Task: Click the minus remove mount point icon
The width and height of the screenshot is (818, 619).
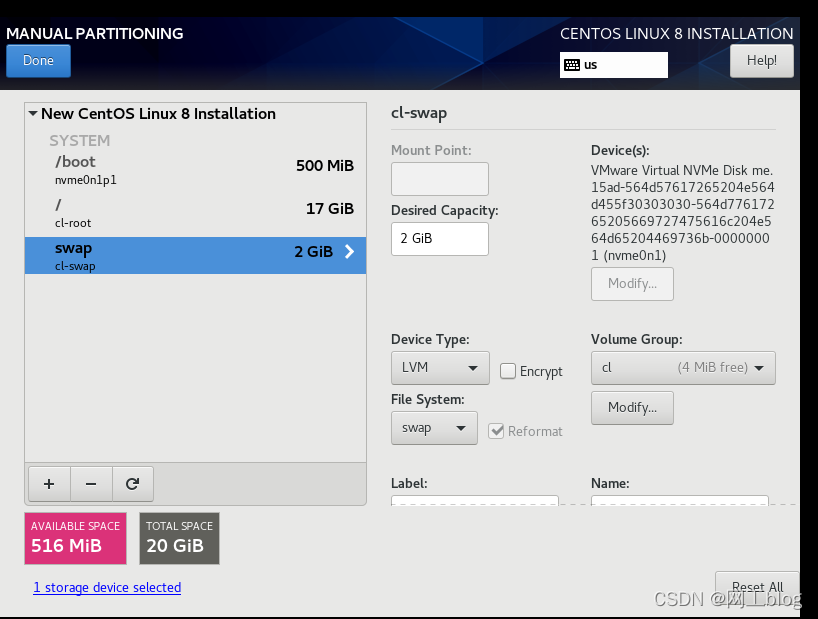Action: point(91,484)
